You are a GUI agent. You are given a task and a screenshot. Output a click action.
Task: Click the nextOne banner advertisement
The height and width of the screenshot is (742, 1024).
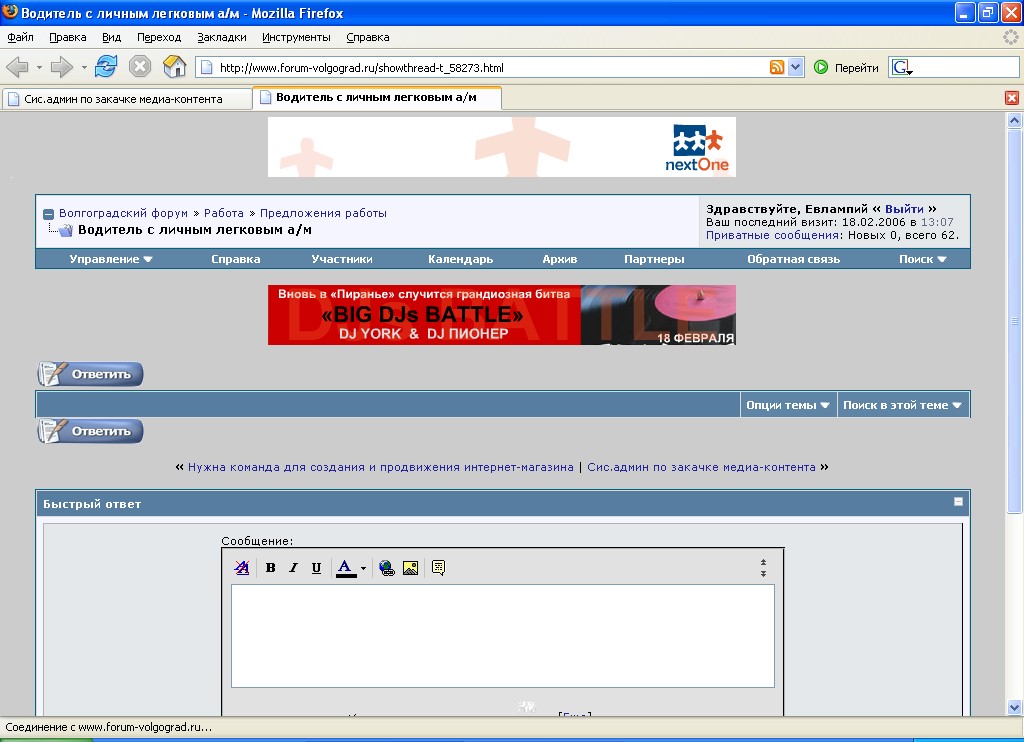(502, 147)
